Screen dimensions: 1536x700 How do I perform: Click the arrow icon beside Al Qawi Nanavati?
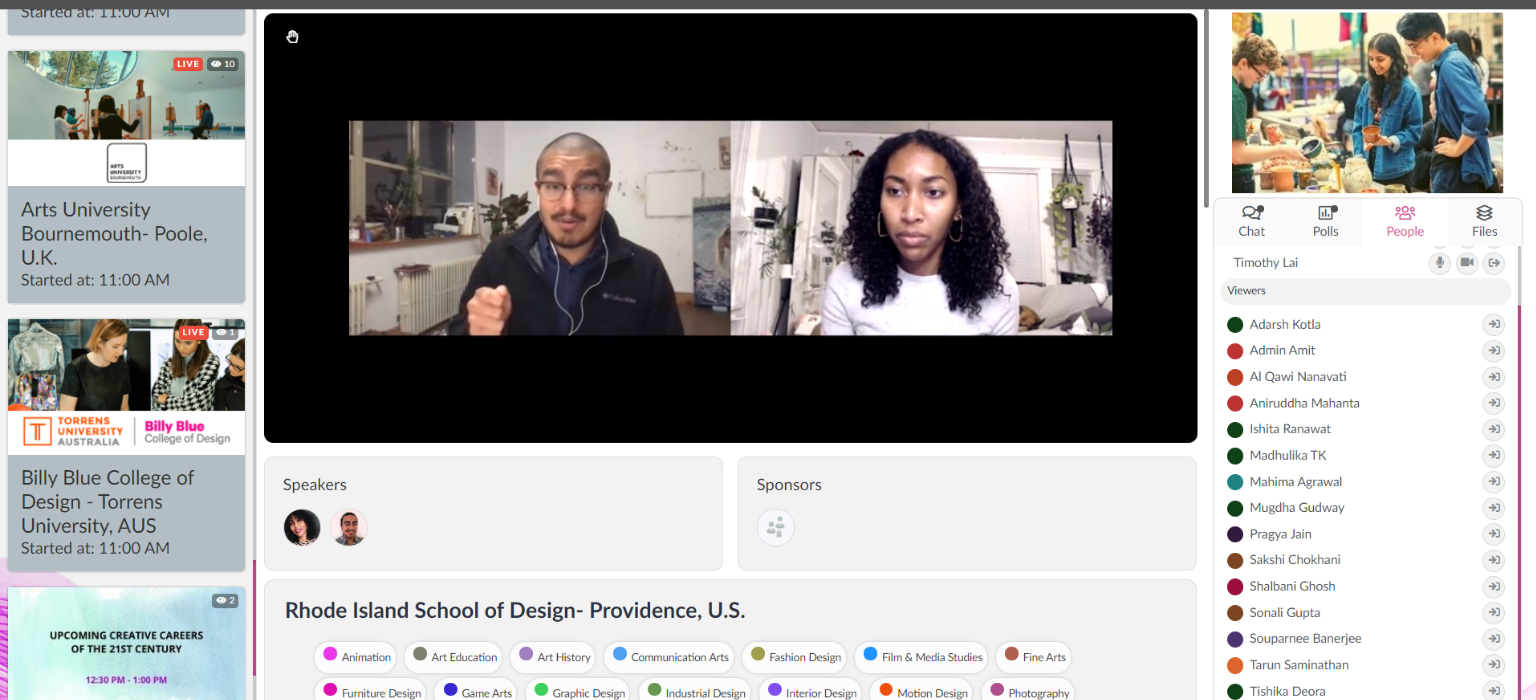pos(1493,377)
